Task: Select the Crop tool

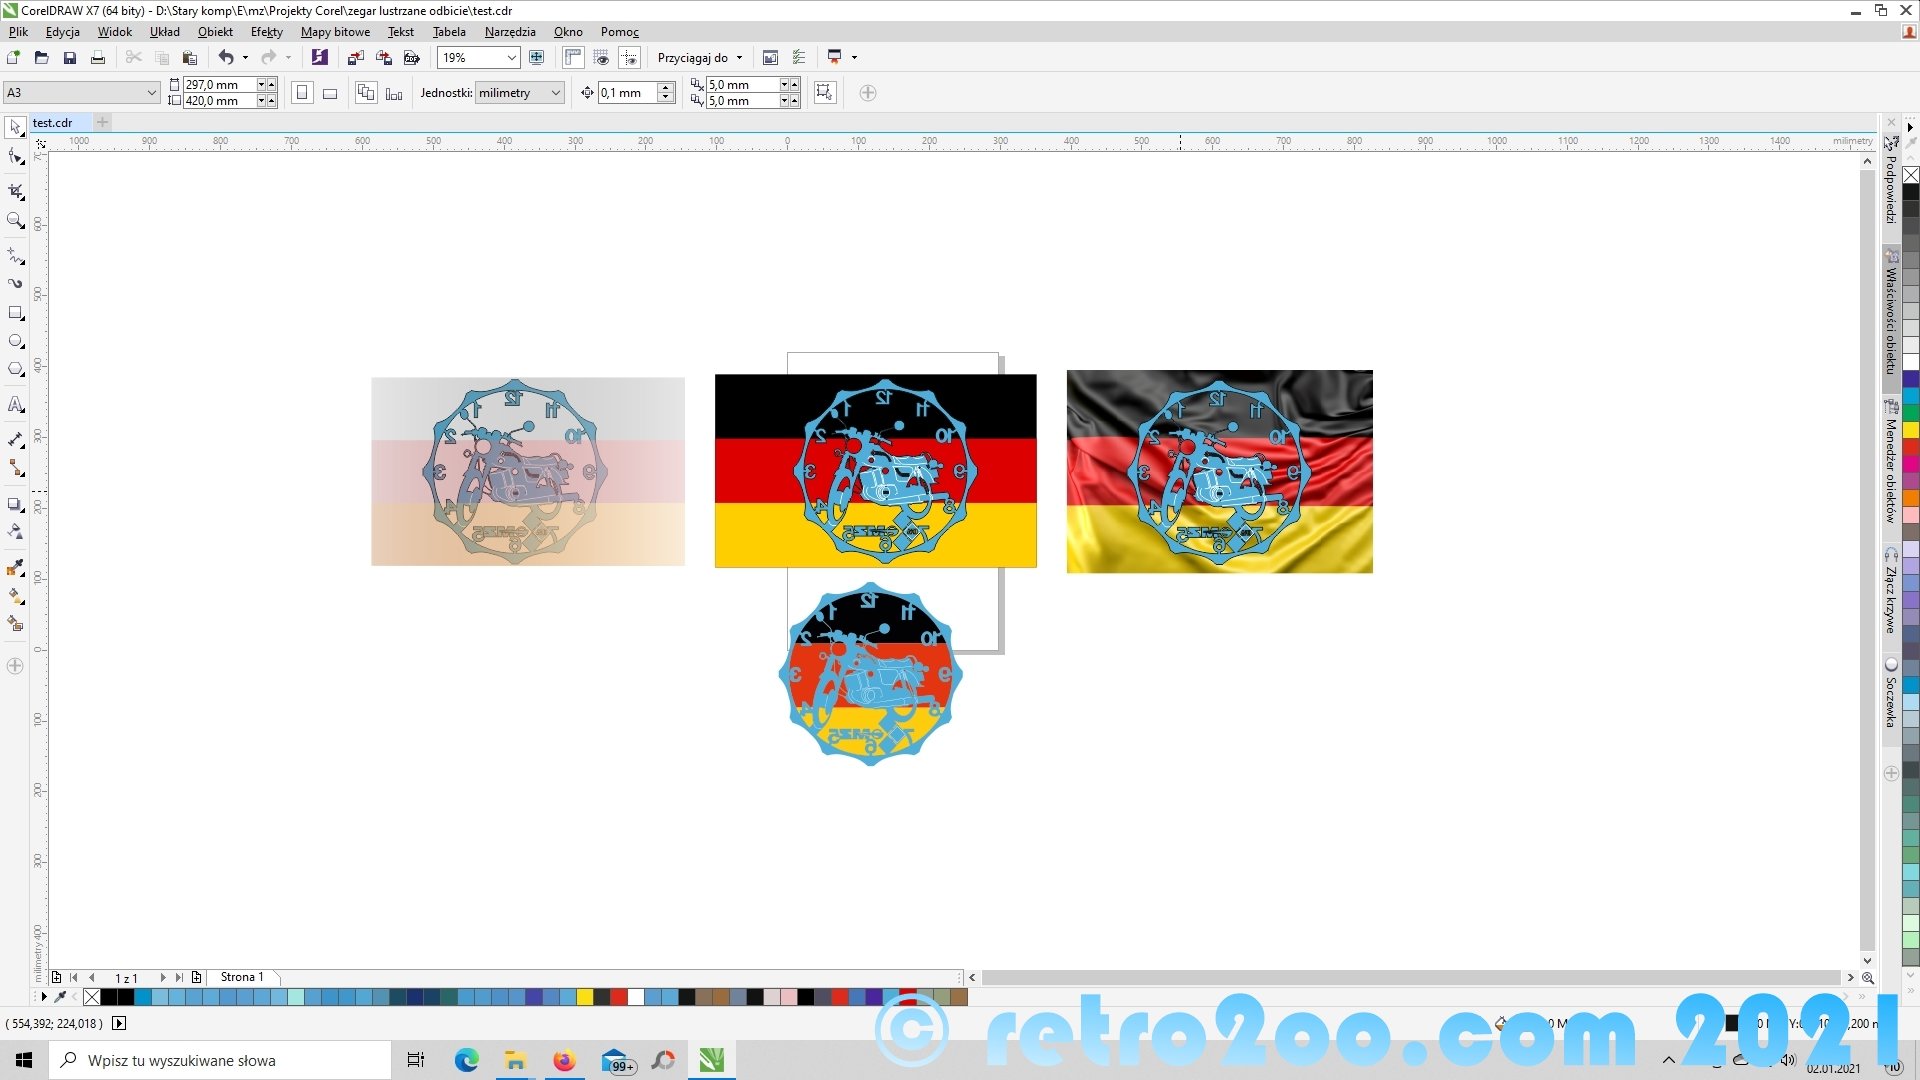Action: click(15, 190)
